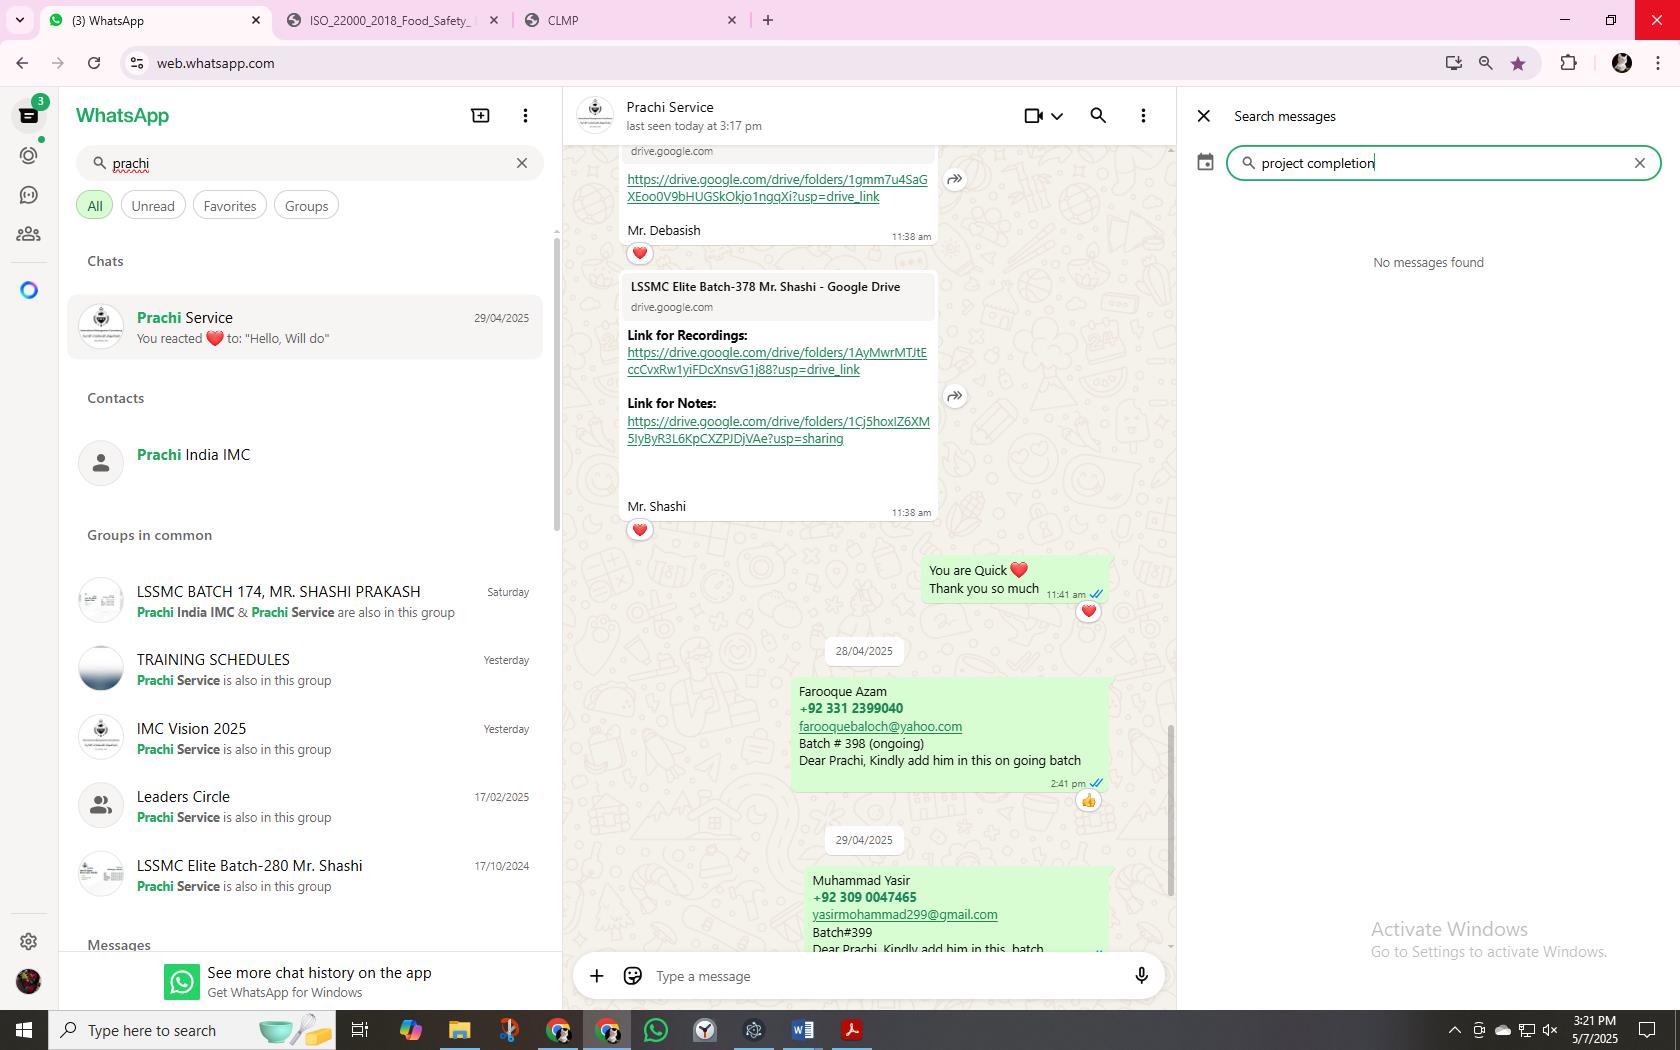Open Word from the taskbar

coord(803,1030)
